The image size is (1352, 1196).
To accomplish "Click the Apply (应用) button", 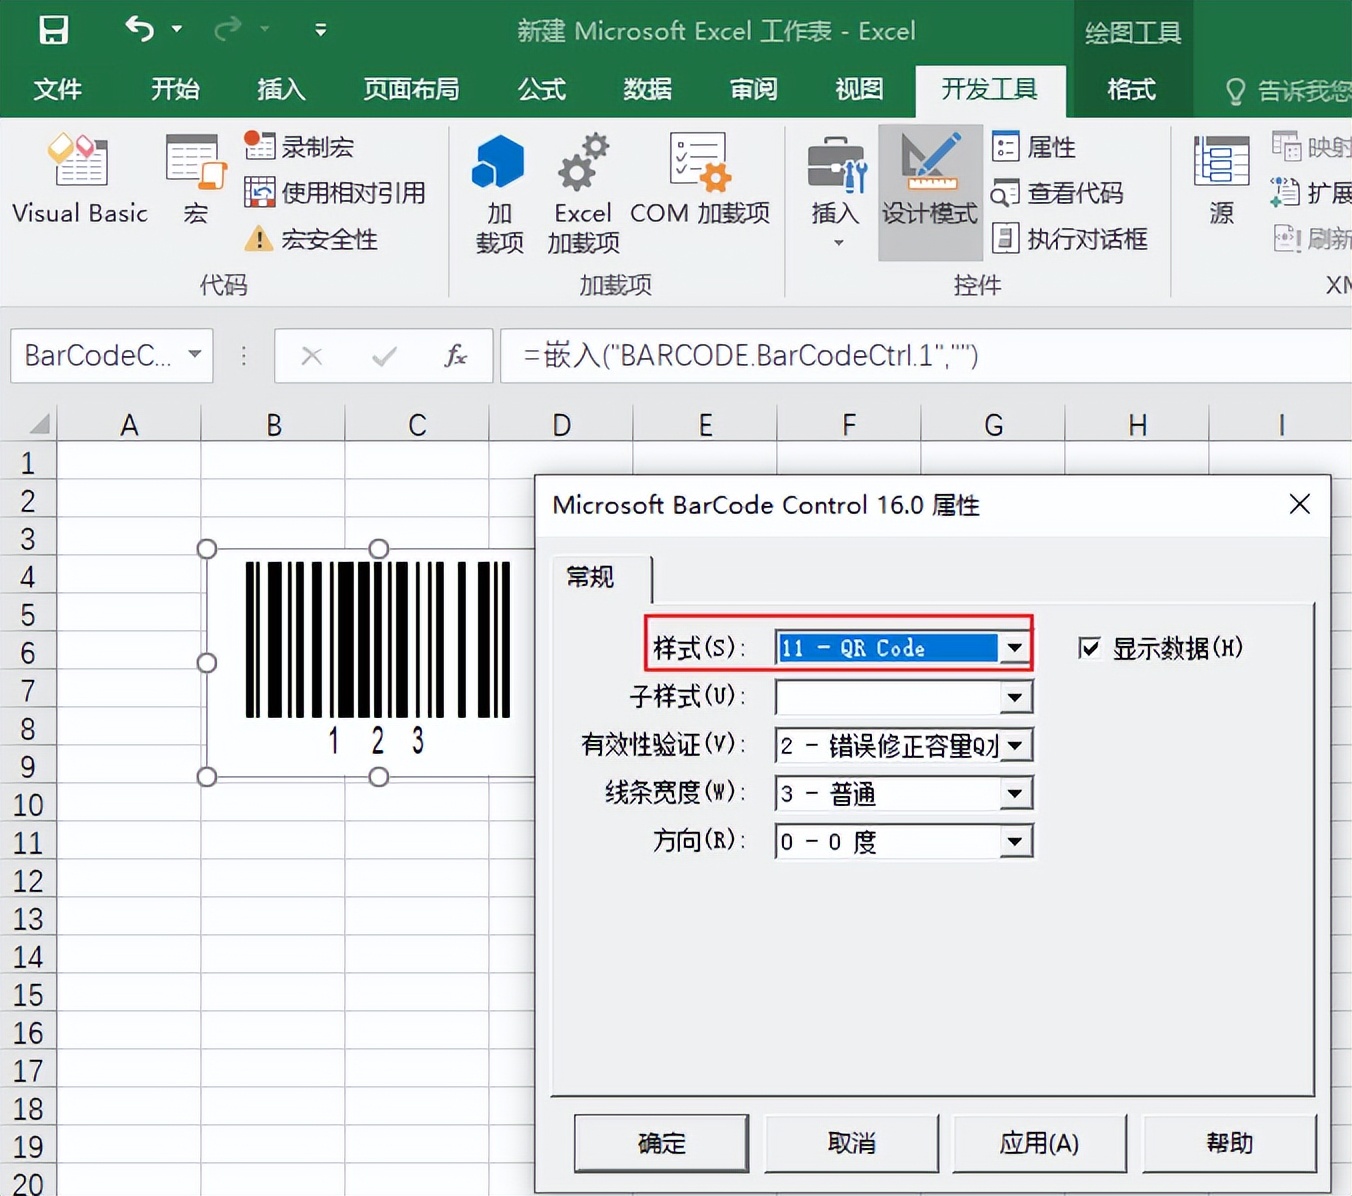I will coord(1039,1142).
